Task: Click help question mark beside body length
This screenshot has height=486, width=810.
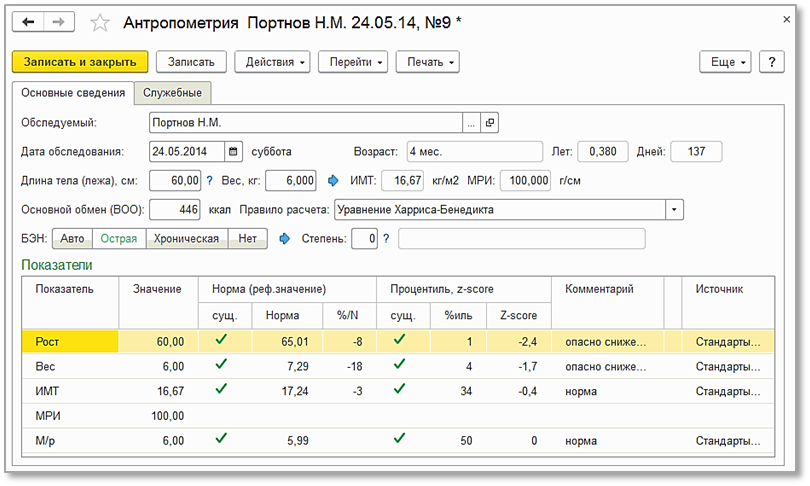Action: pos(209,181)
